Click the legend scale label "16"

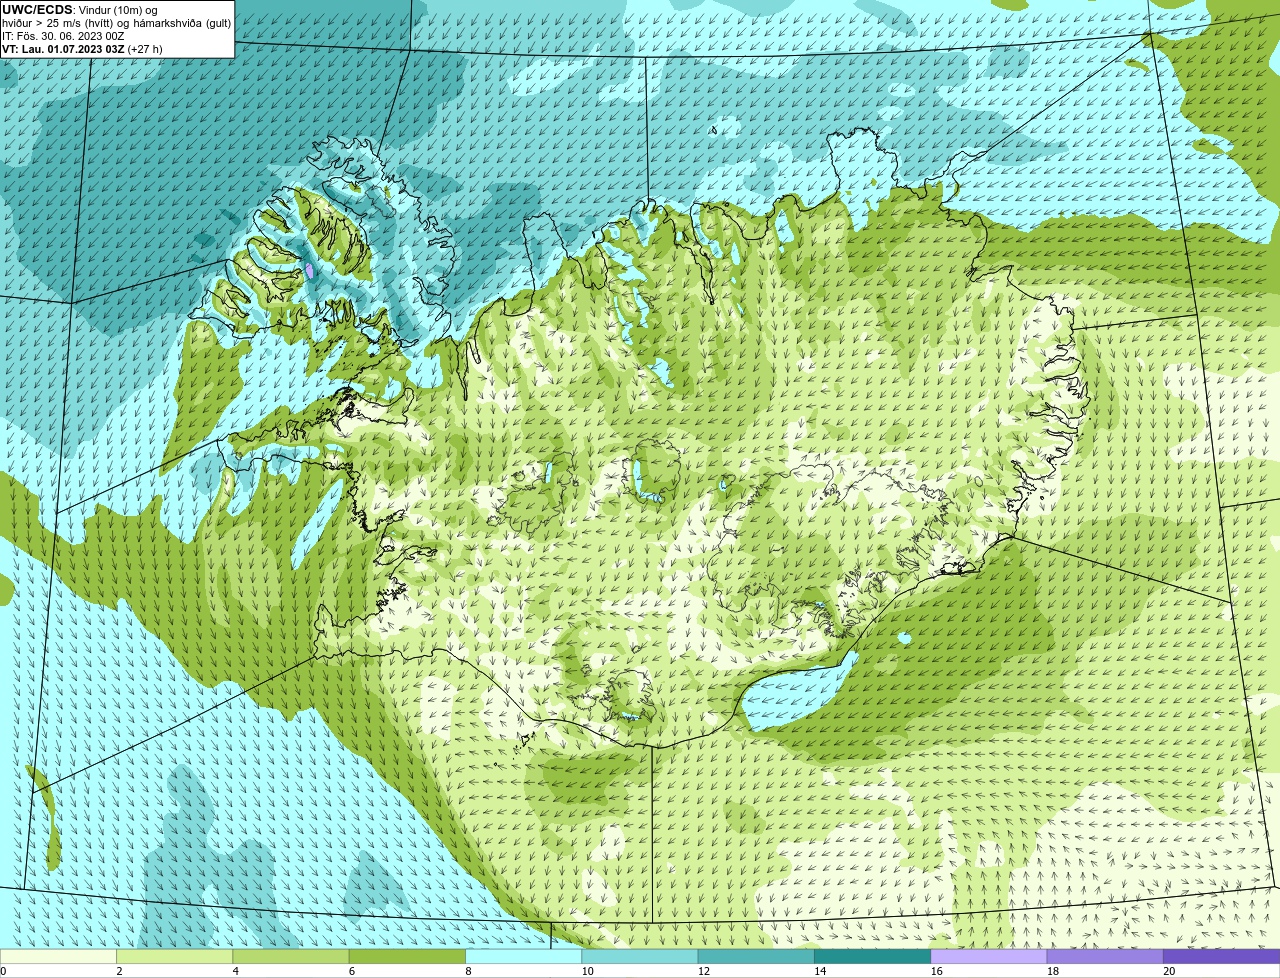pyautogui.click(x=936, y=971)
